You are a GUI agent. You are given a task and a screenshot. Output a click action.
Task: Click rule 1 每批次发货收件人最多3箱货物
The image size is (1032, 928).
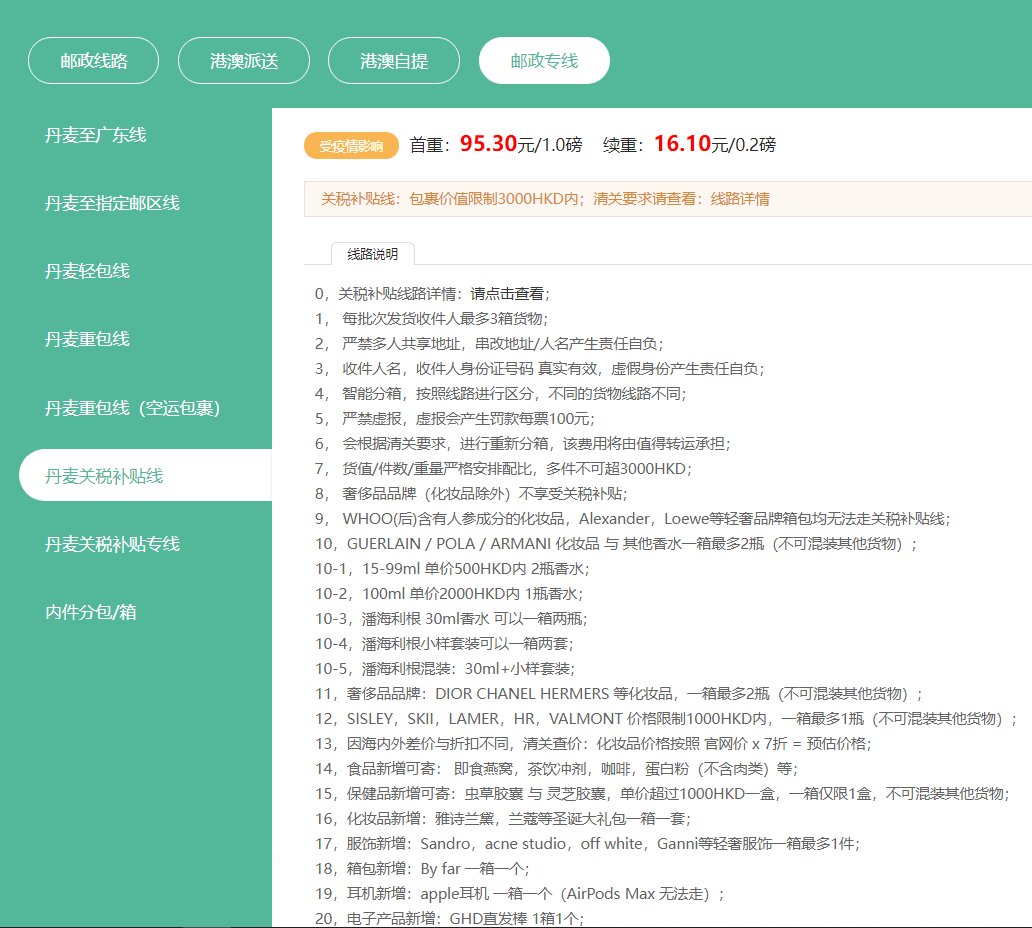coord(432,319)
